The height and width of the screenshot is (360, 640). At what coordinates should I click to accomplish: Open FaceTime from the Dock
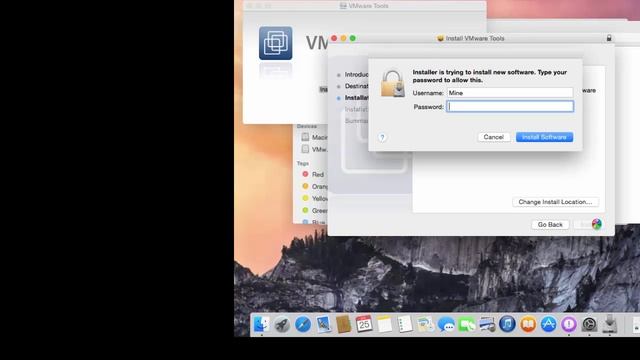(x=466, y=325)
